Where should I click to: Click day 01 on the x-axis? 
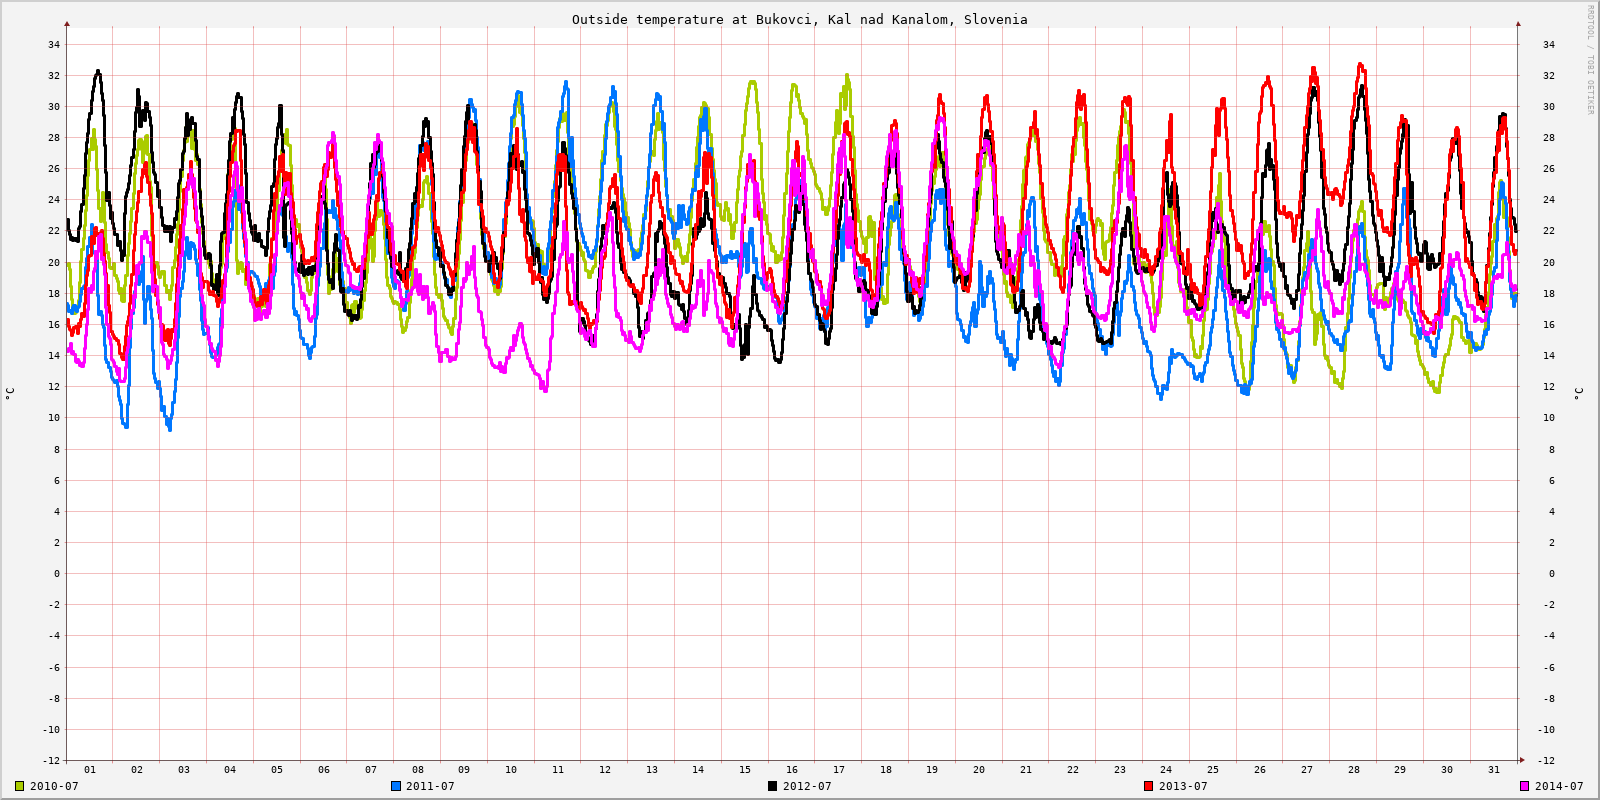90,770
